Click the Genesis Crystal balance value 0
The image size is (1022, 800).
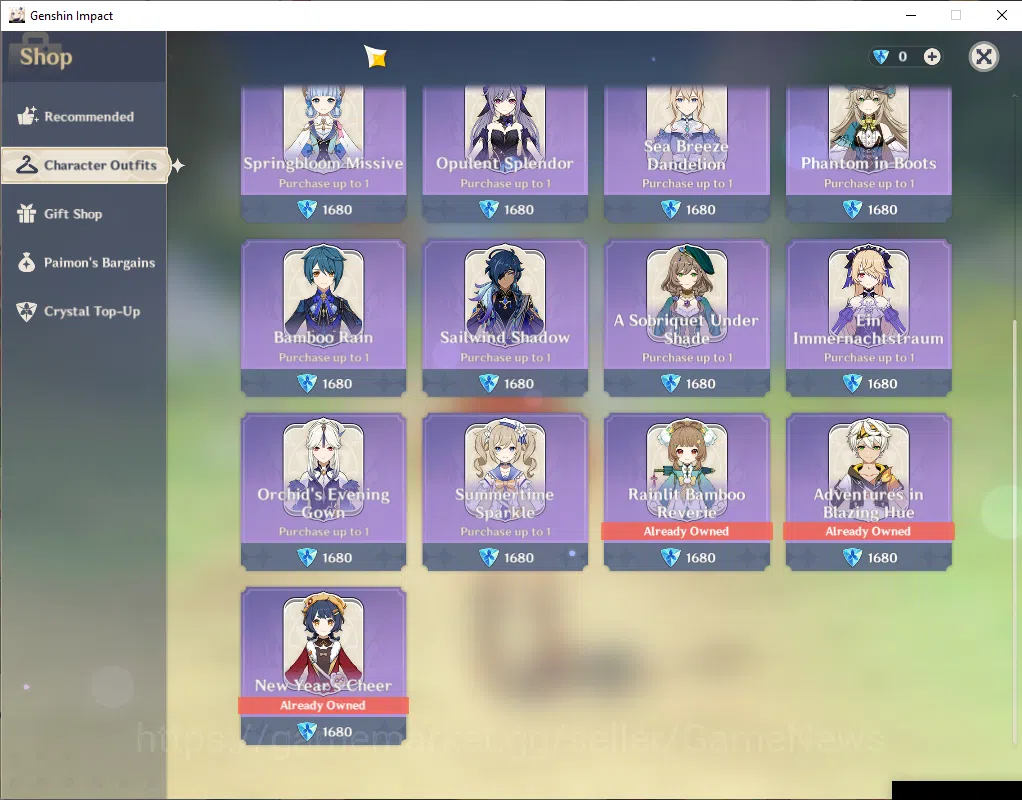click(903, 57)
